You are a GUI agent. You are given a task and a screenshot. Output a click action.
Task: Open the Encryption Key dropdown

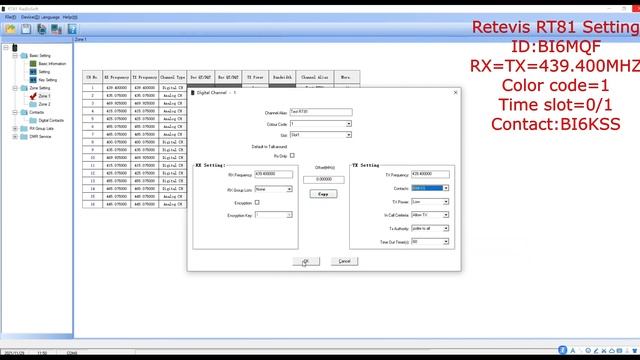pyautogui.click(x=289, y=215)
